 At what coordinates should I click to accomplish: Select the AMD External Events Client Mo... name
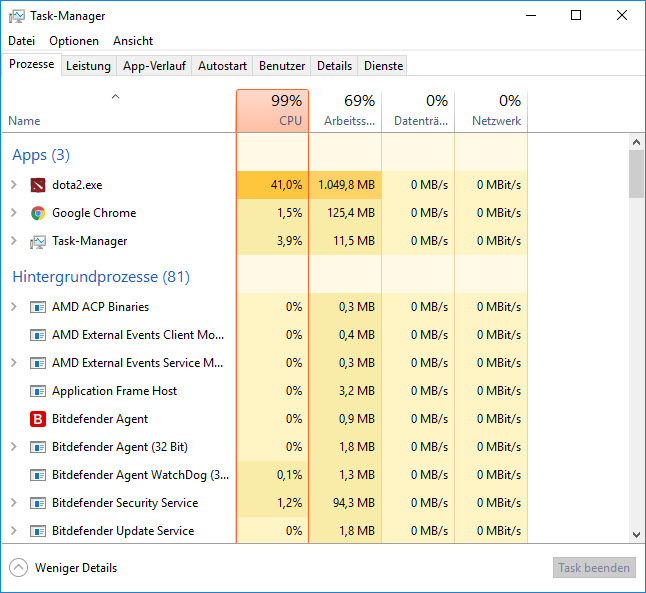pyautogui.click(x=138, y=335)
